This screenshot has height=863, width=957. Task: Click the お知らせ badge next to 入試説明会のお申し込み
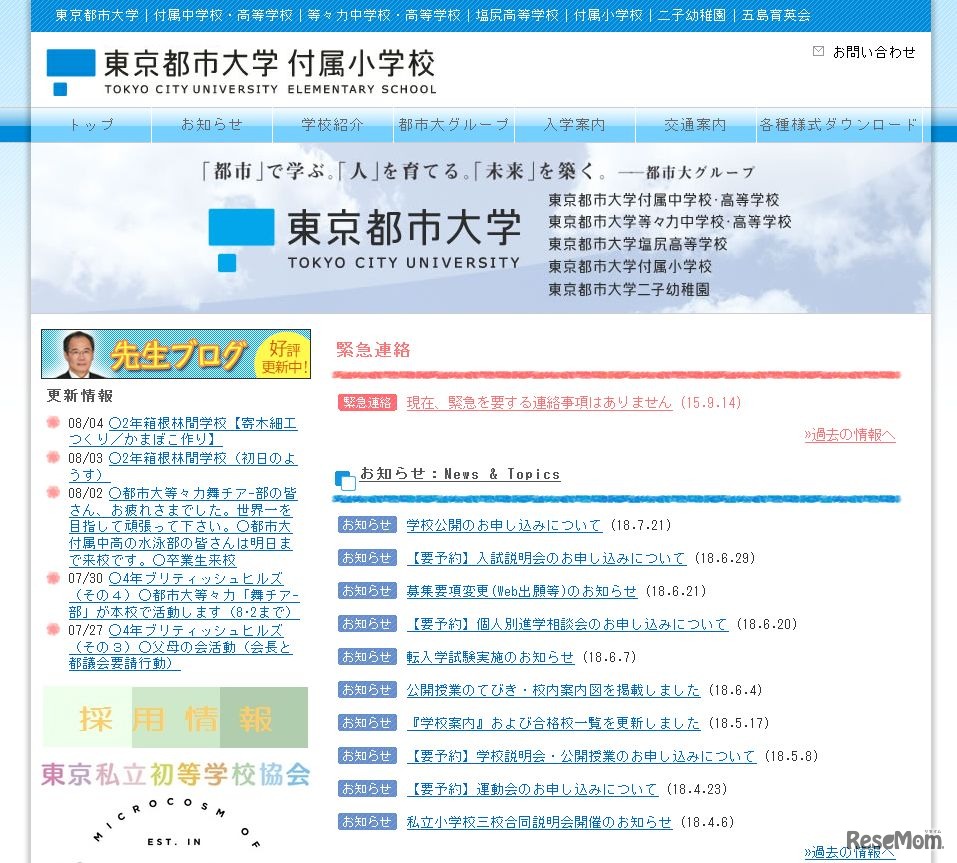367,558
